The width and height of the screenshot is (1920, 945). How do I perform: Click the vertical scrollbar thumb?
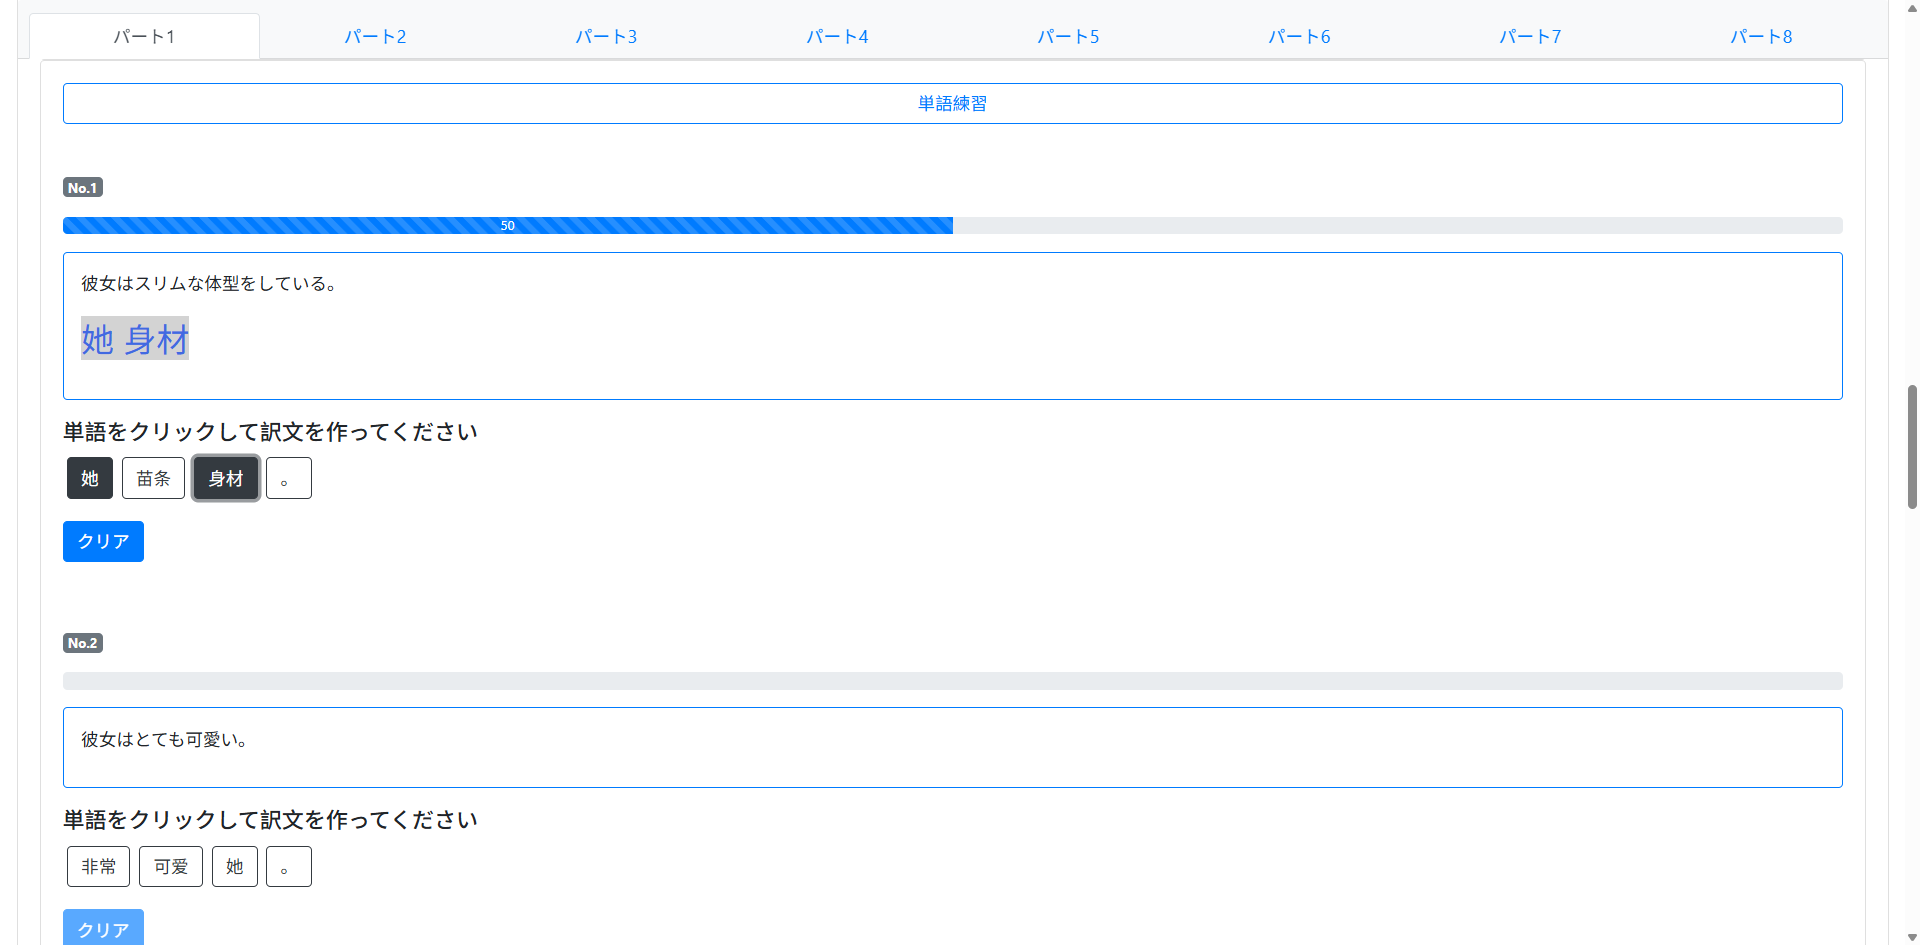[1912, 447]
